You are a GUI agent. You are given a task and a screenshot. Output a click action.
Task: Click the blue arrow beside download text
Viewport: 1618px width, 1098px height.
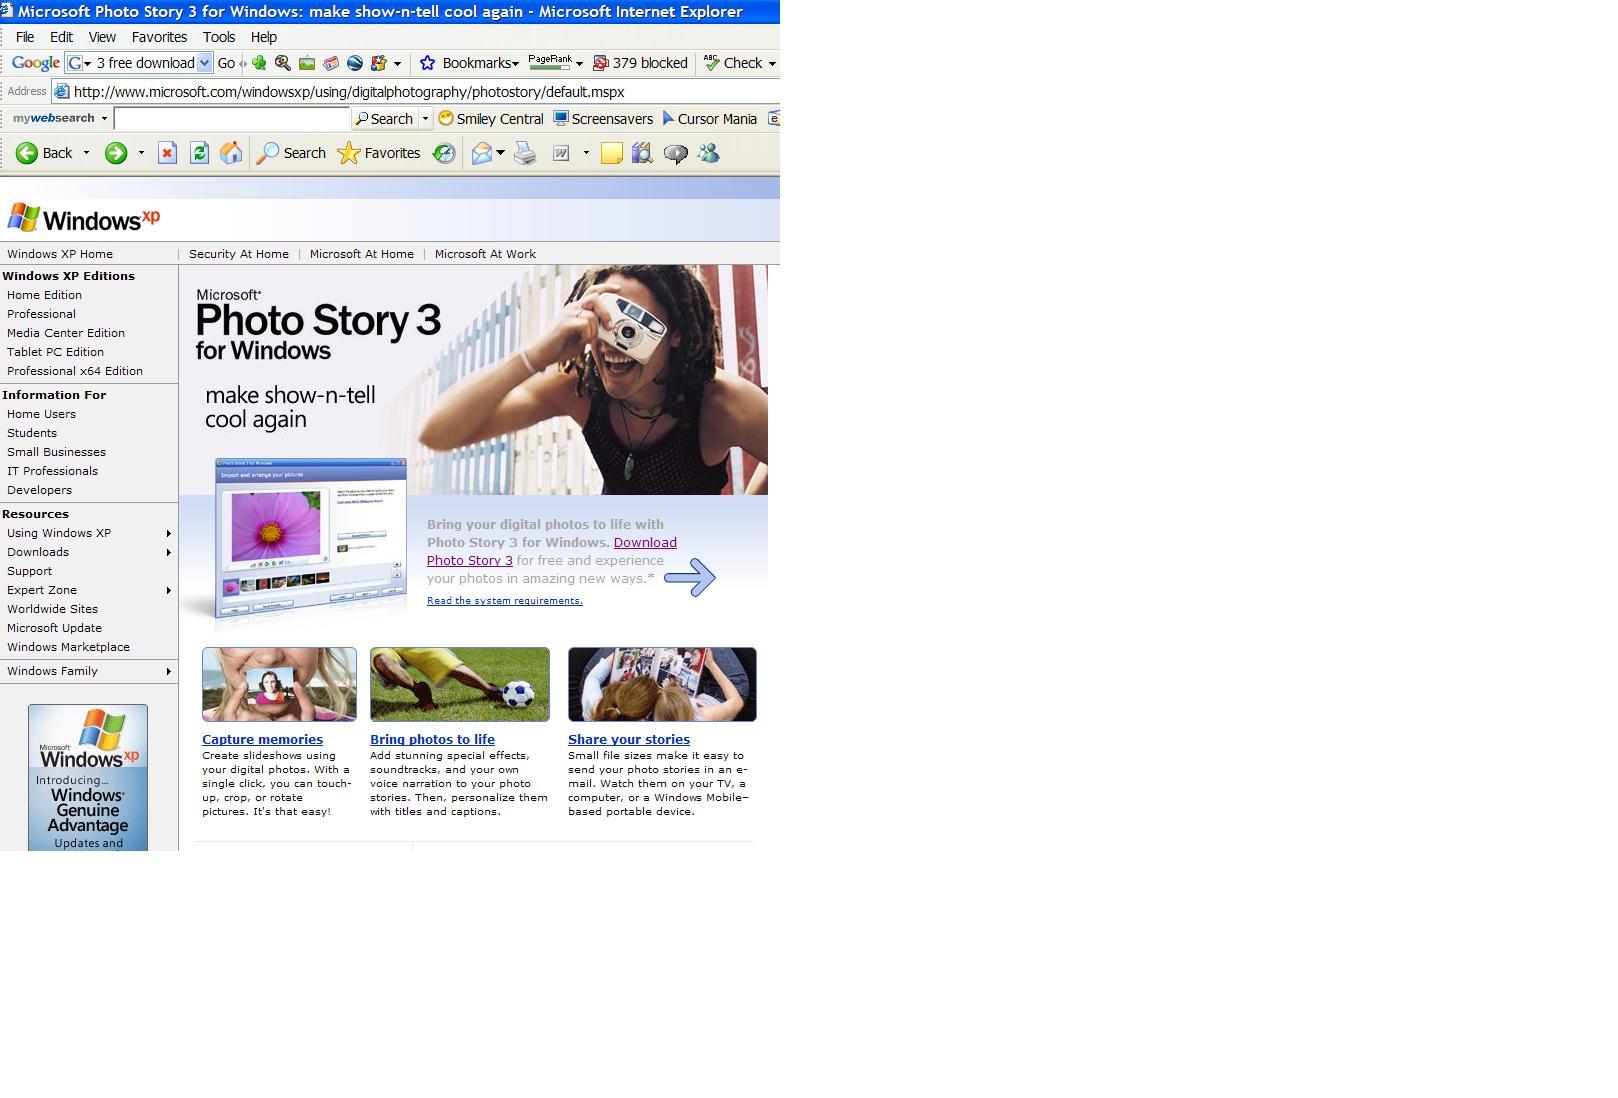pyautogui.click(x=690, y=577)
